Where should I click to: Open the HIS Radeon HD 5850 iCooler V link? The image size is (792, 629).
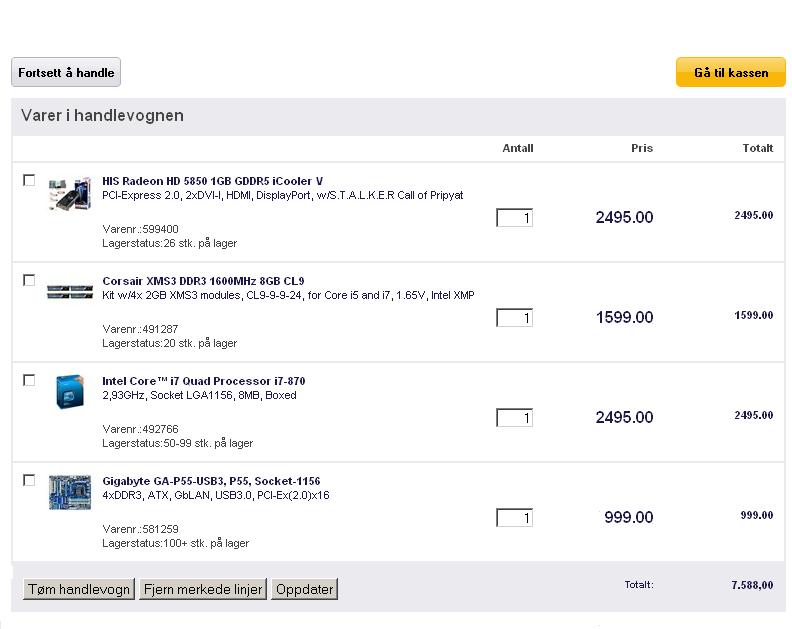[x=212, y=181]
